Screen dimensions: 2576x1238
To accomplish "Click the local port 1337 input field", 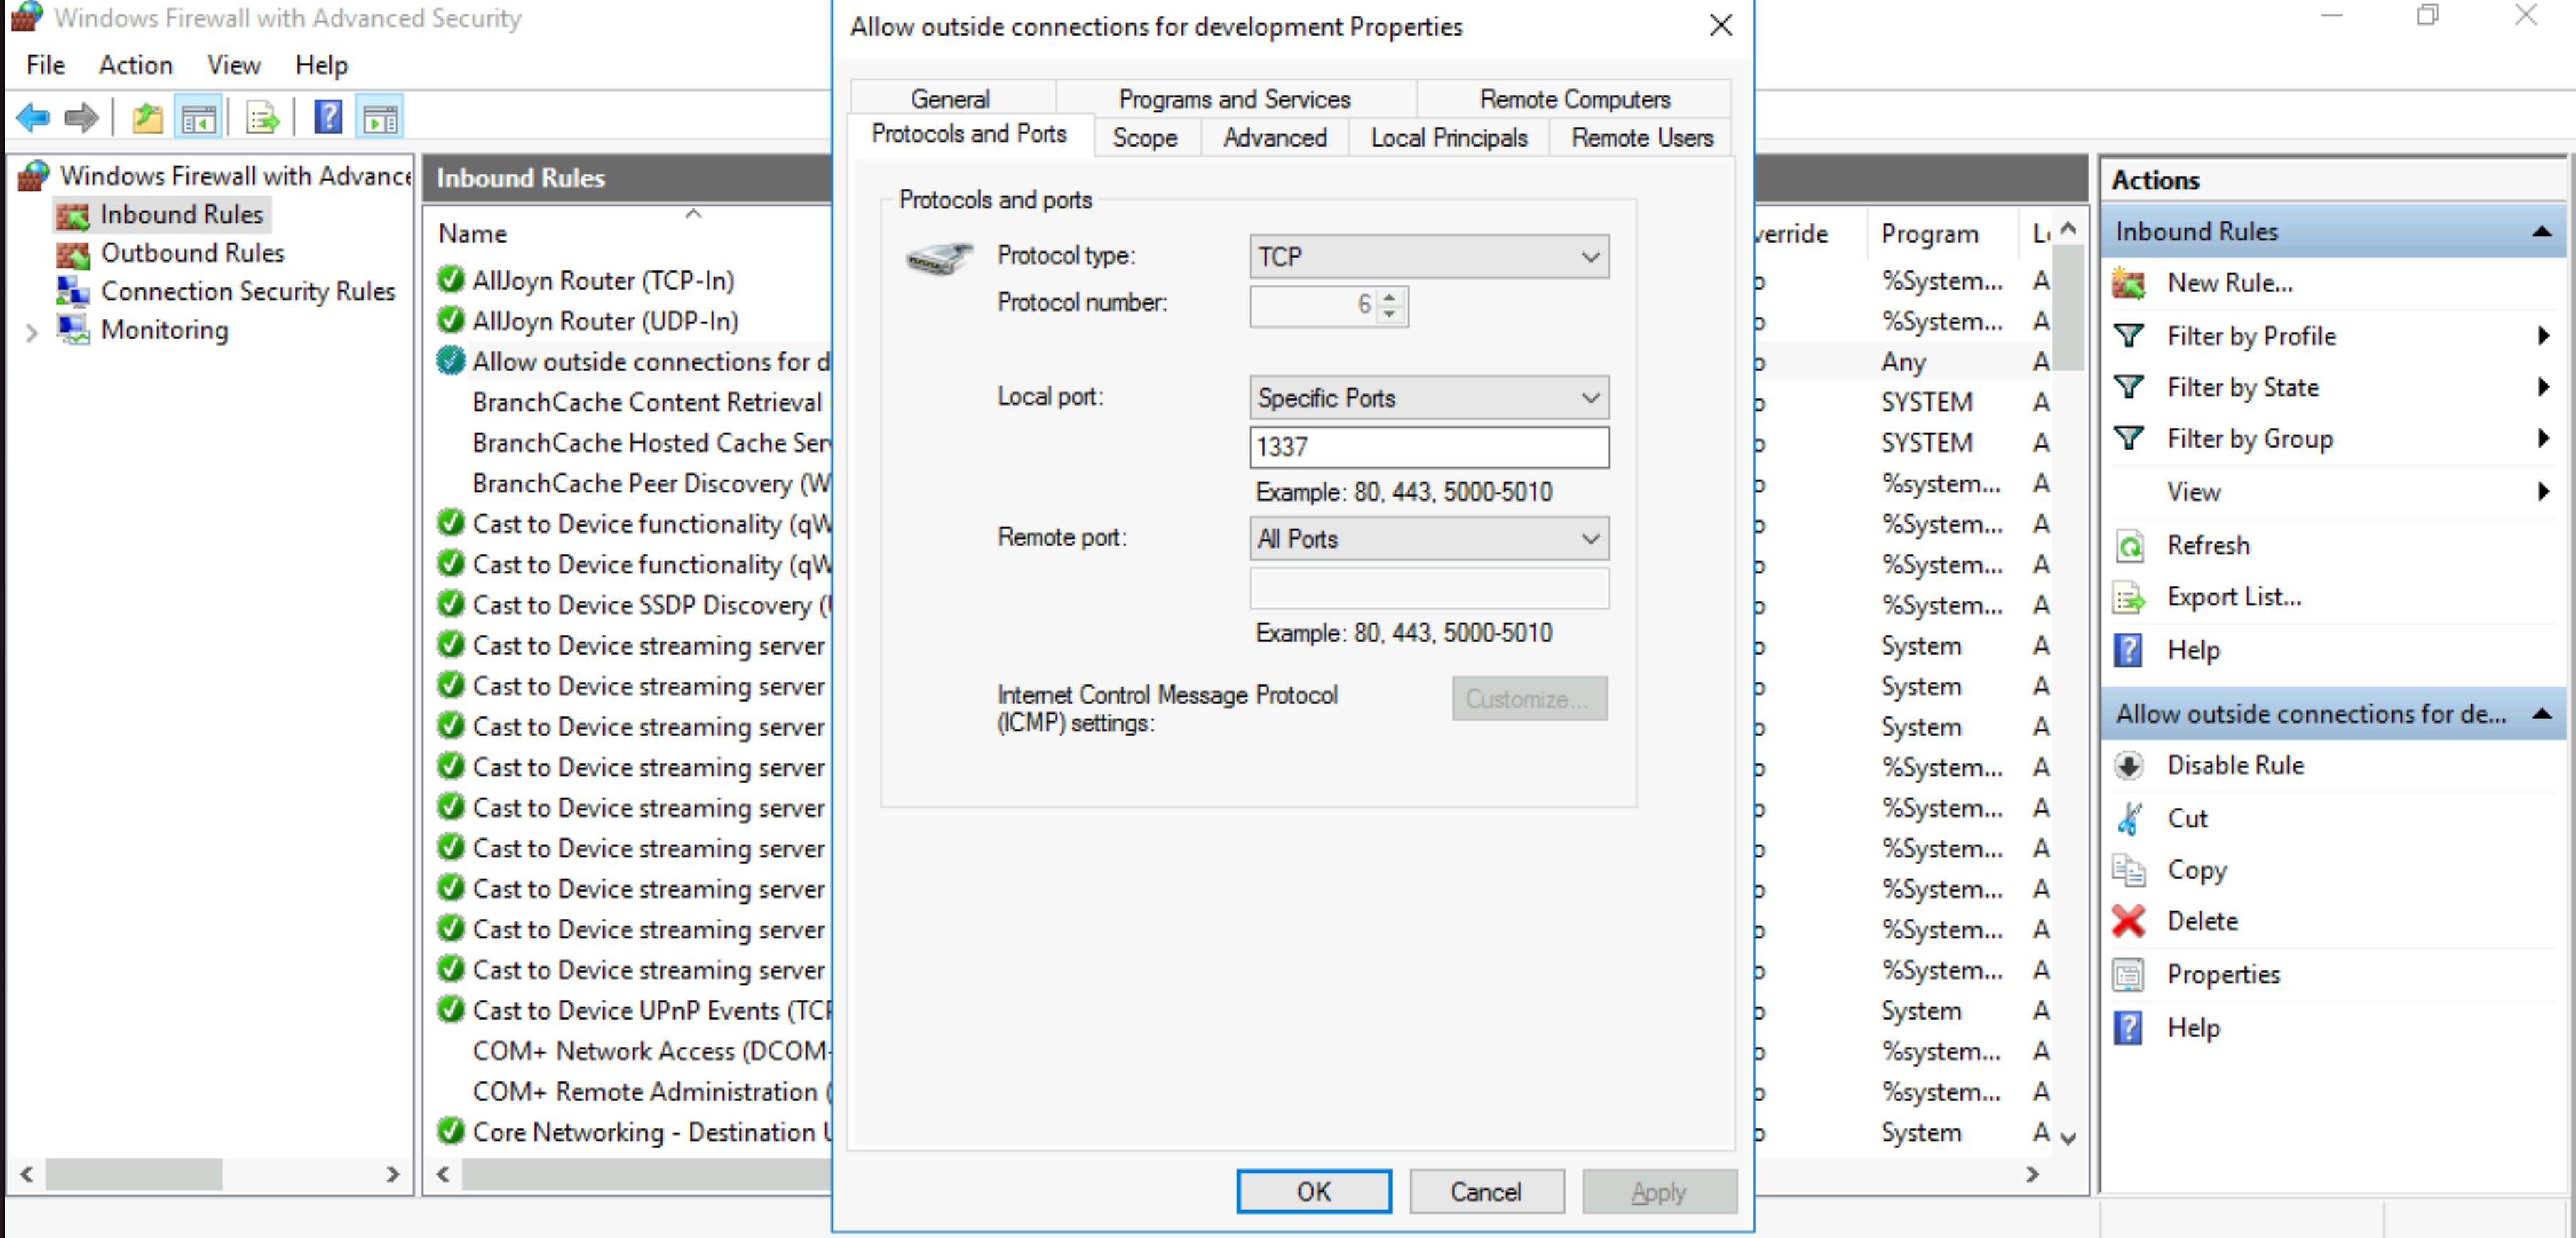I will 1428,447.
